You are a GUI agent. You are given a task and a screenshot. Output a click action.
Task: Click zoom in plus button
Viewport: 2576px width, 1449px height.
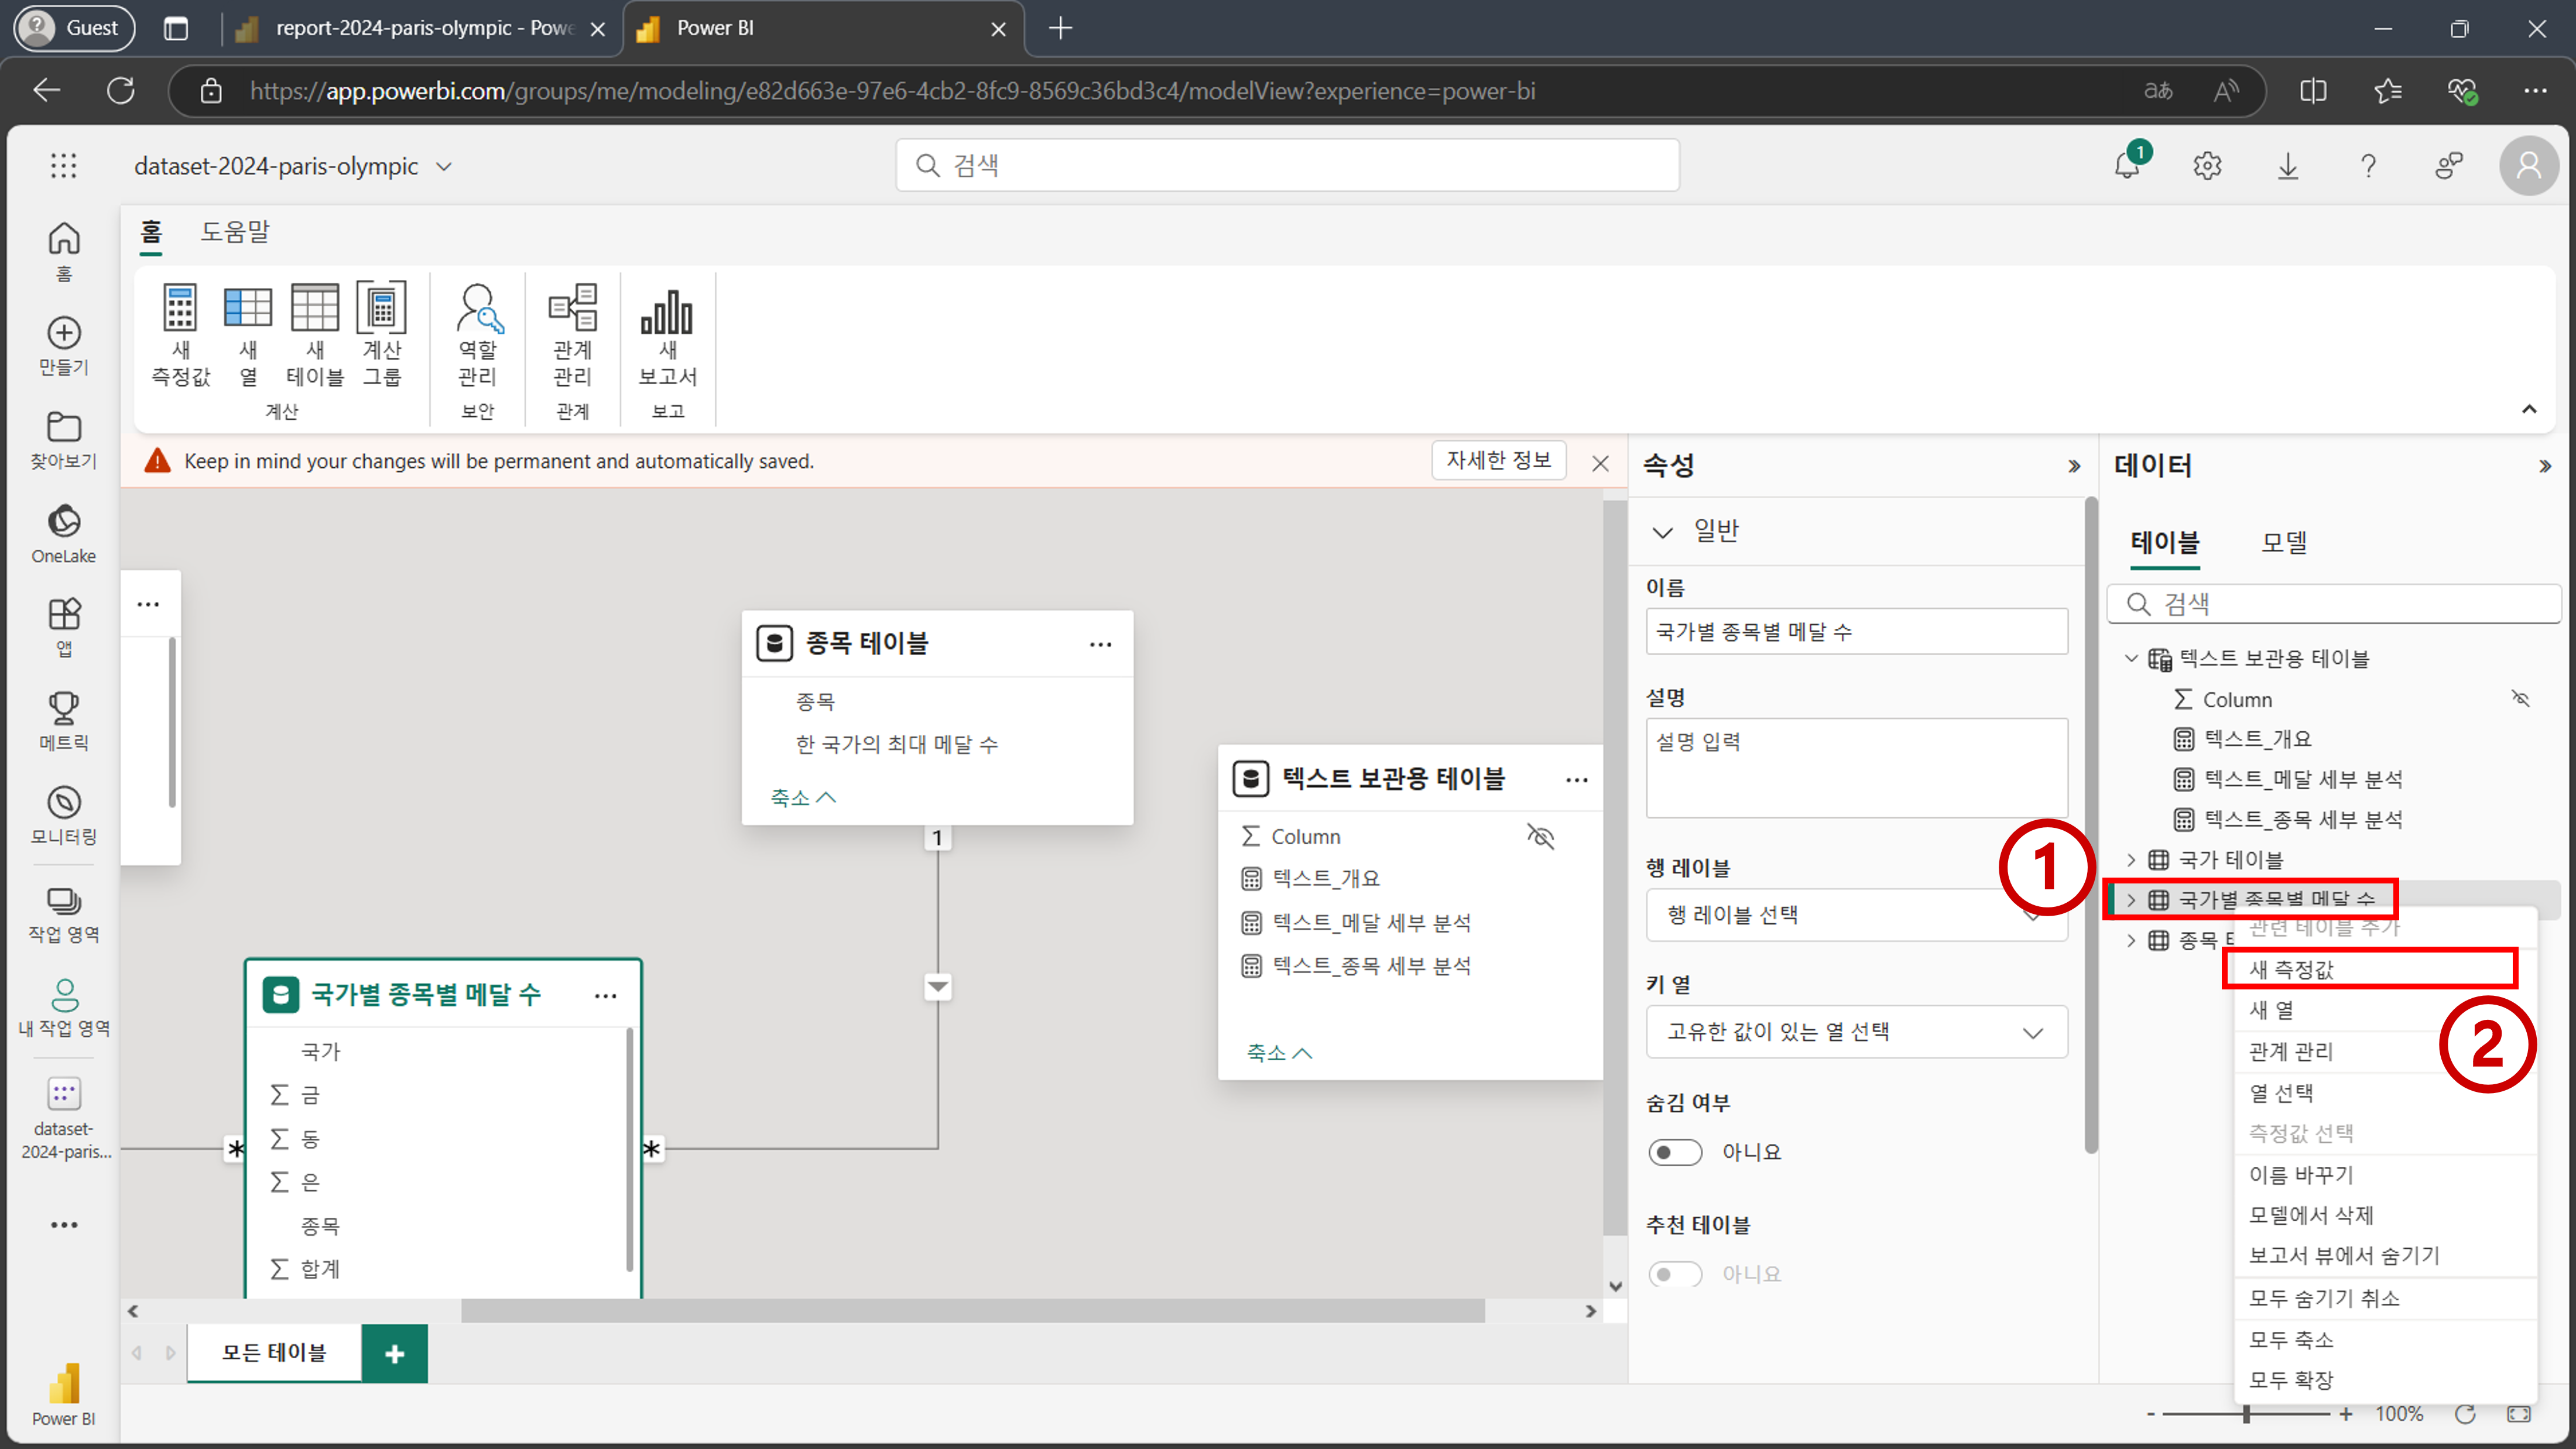tap(2346, 1414)
